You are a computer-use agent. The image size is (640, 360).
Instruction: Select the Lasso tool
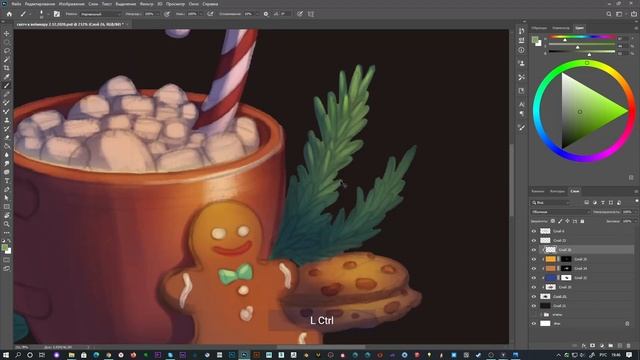(7, 51)
